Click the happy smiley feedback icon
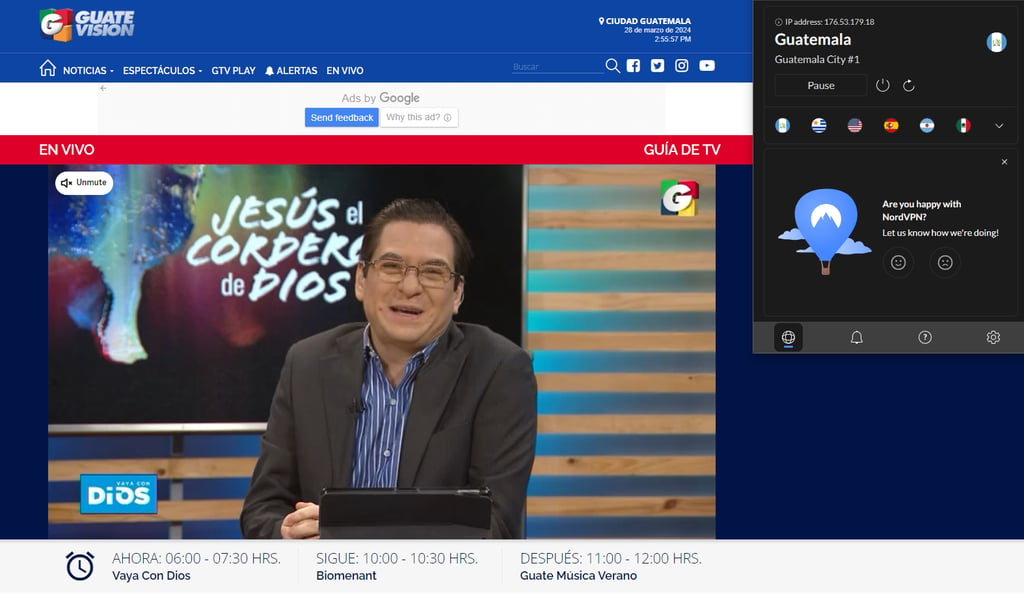Image resolution: width=1024 pixels, height=594 pixels. [x=899, y=262]
